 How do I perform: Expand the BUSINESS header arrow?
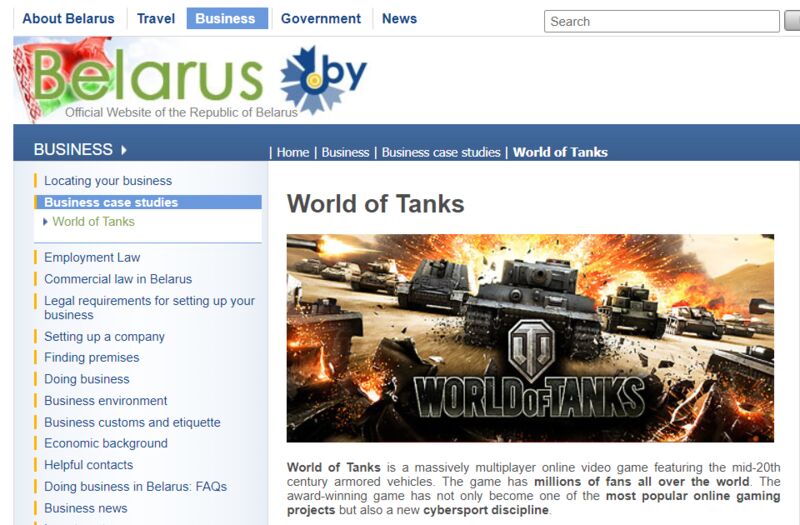[124, 150]
